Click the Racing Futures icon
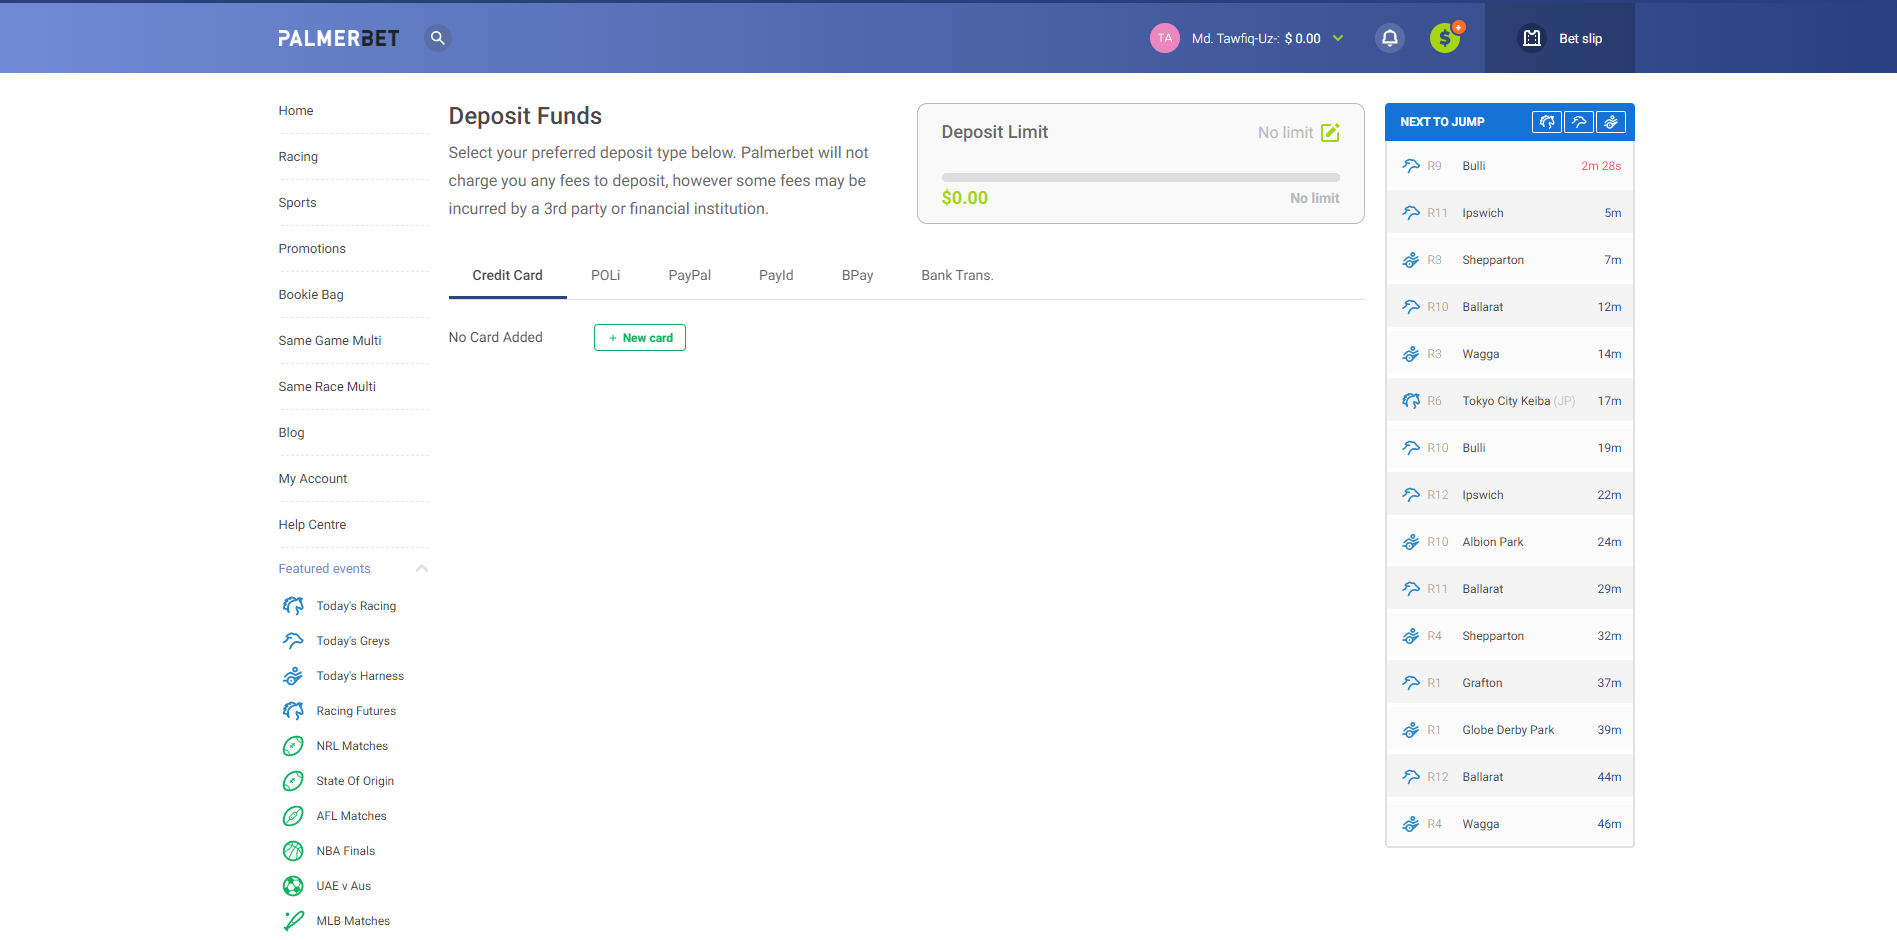 point(293,711)
